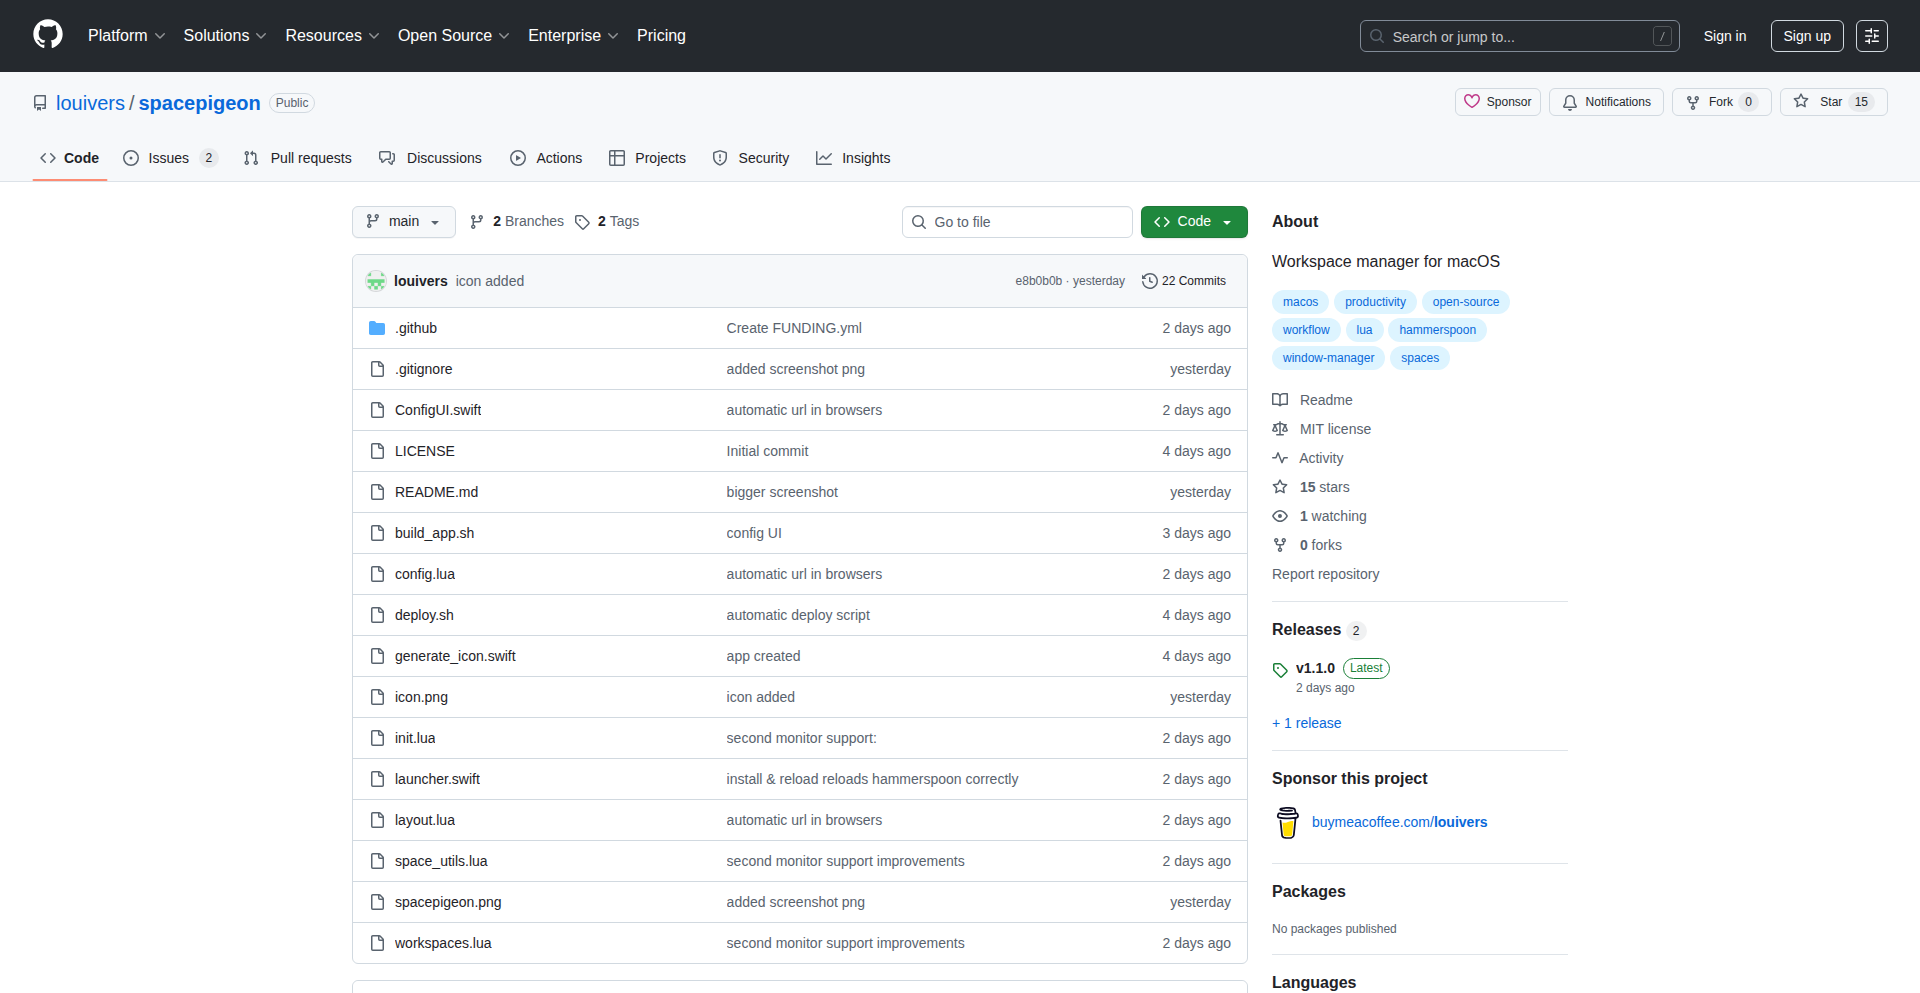Open the top-right appearance settings icon
The height and width of the screenshot is (993, 1920).
1872,36
